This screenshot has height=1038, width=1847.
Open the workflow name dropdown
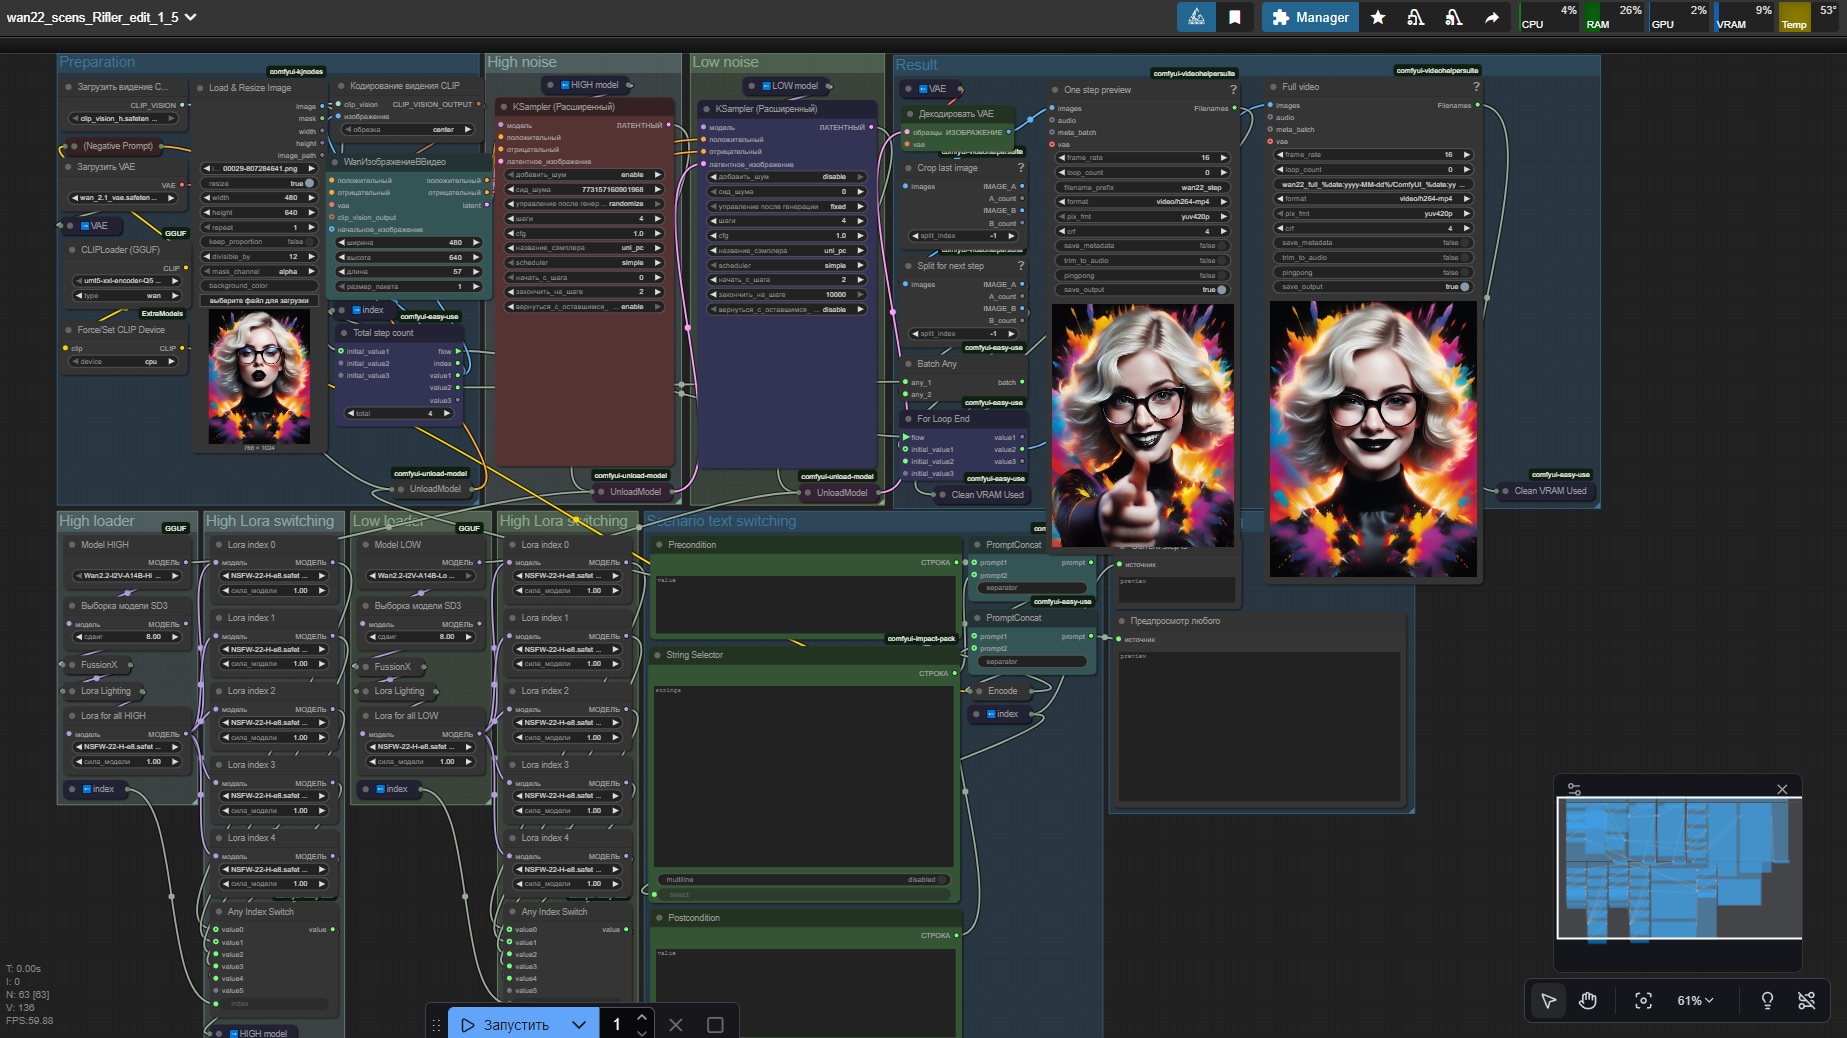tap(191, 17)
